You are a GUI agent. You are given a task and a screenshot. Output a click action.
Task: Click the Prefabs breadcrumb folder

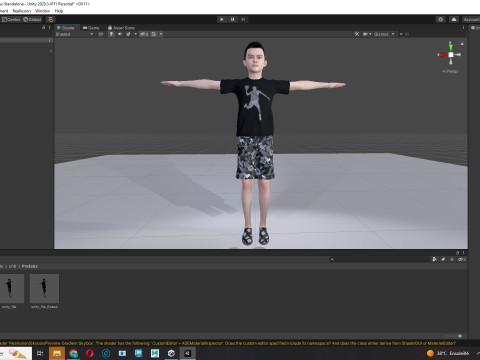pyautogui.click(x=30, y=266)
